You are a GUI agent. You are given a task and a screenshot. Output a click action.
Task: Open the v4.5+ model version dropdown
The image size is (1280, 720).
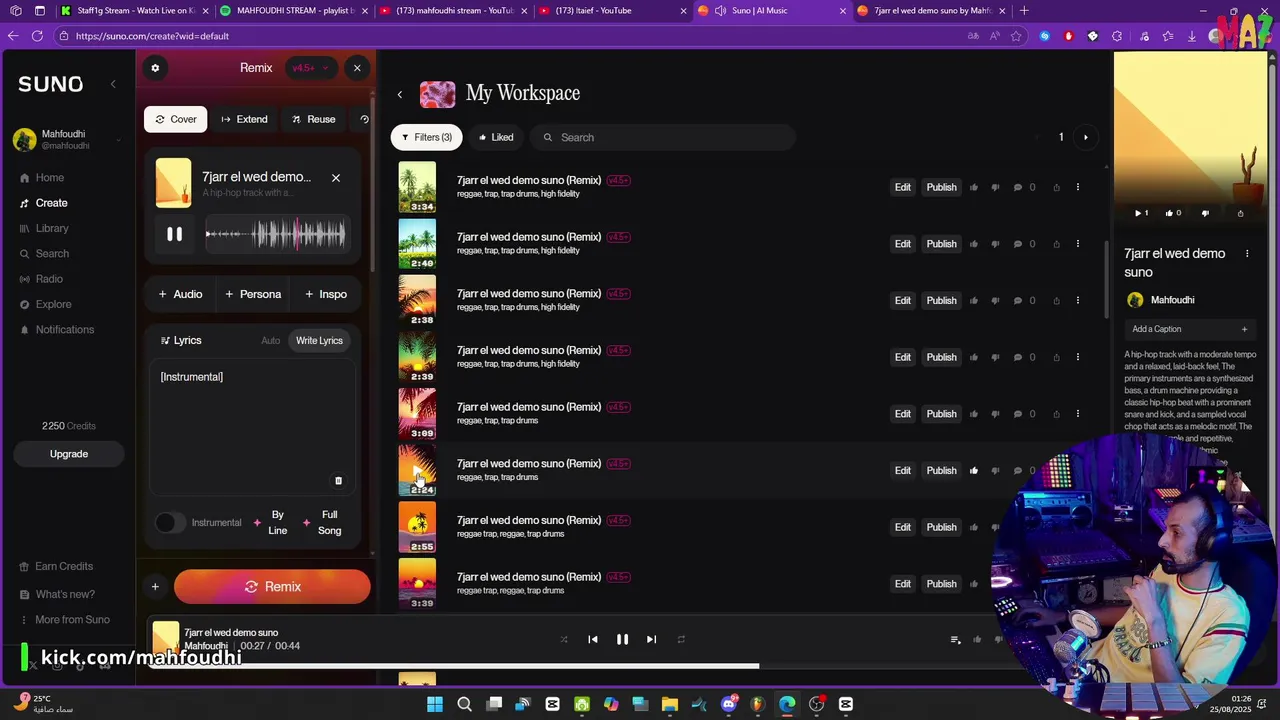[x=310, y=68]
